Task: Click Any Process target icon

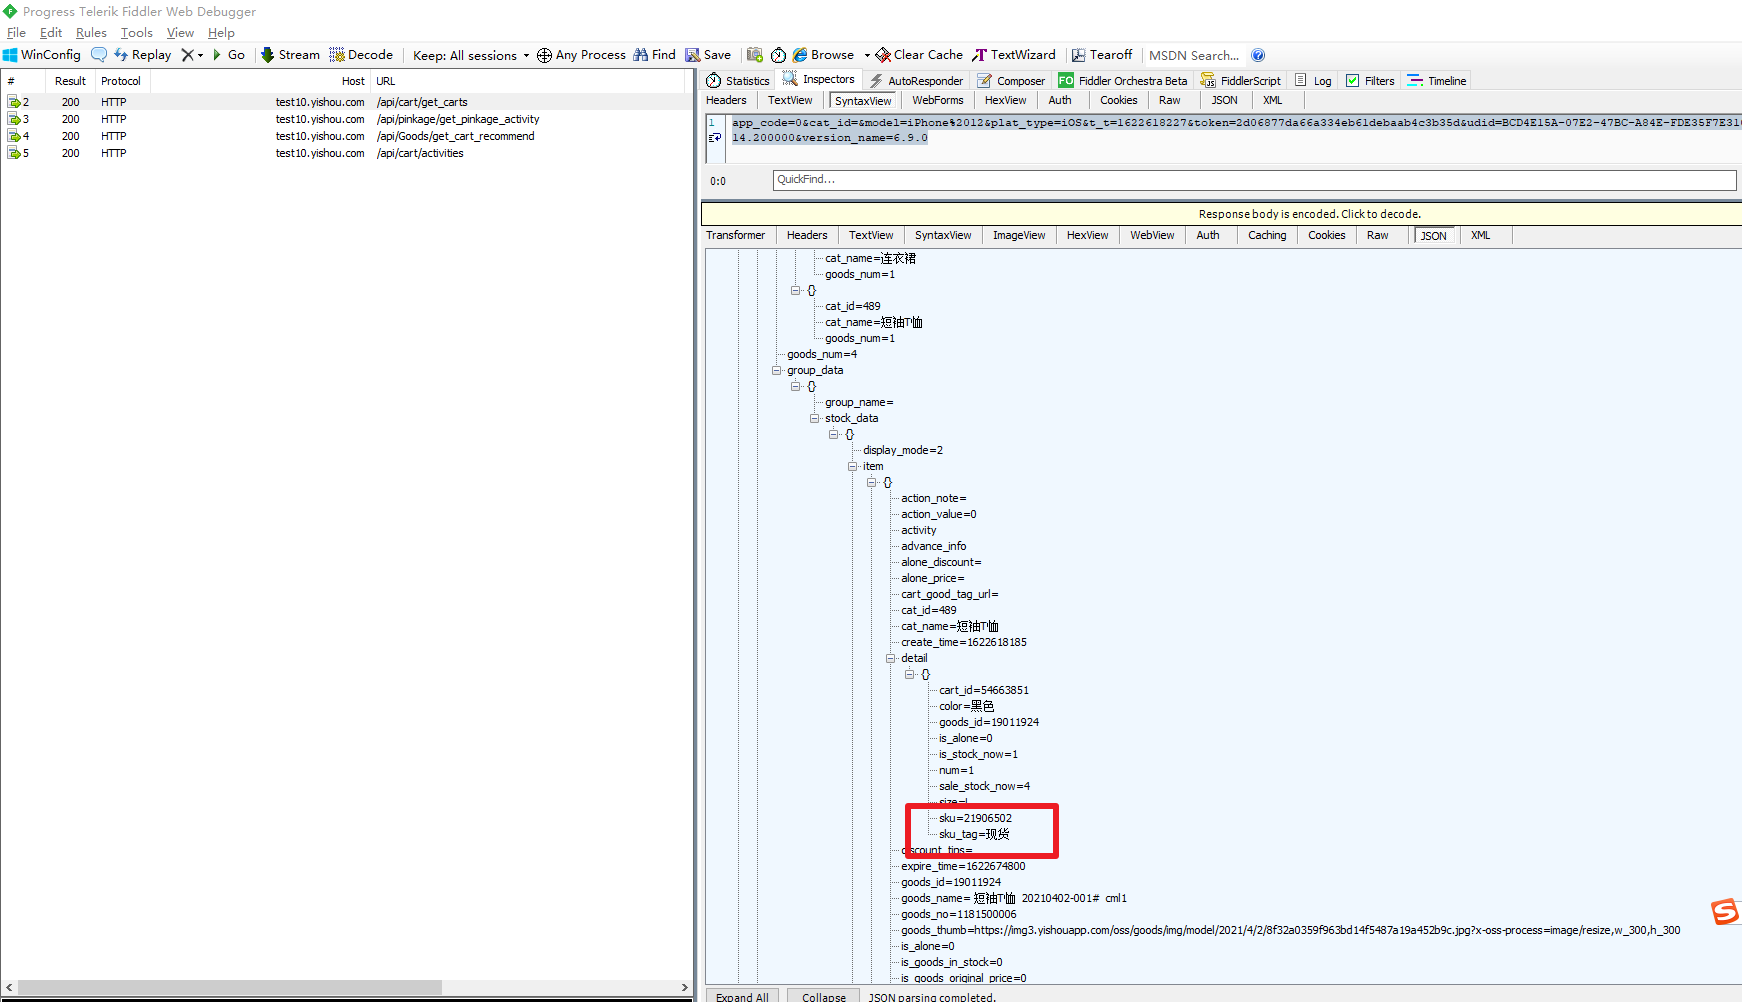Action: (x=544, y=55)
